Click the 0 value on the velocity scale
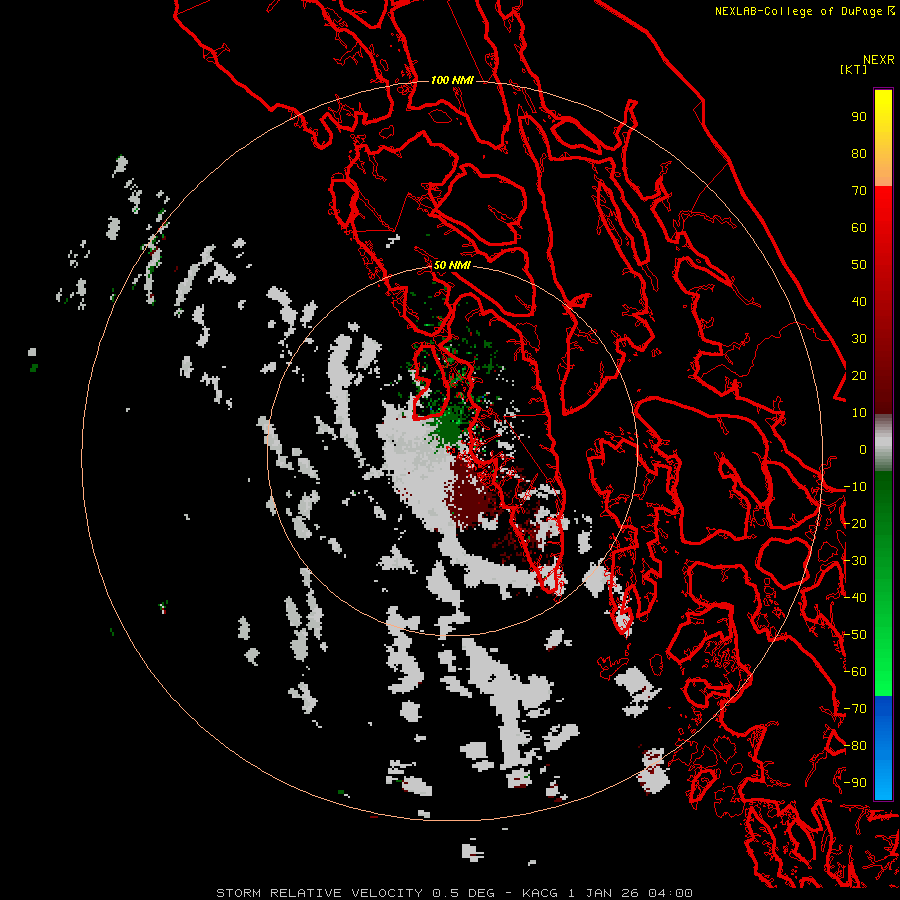This screenshot has width=900, height=900. pos(863,450)
